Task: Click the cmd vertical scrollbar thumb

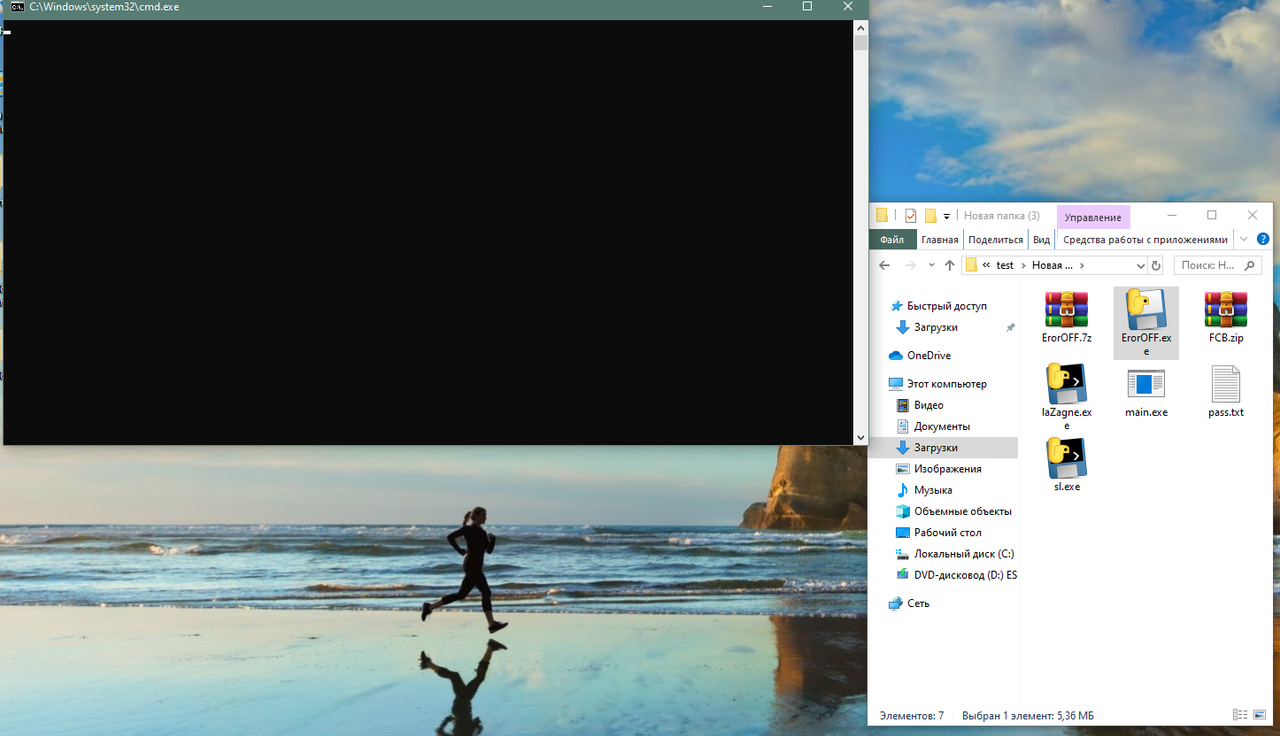Action: coord(860,42)
